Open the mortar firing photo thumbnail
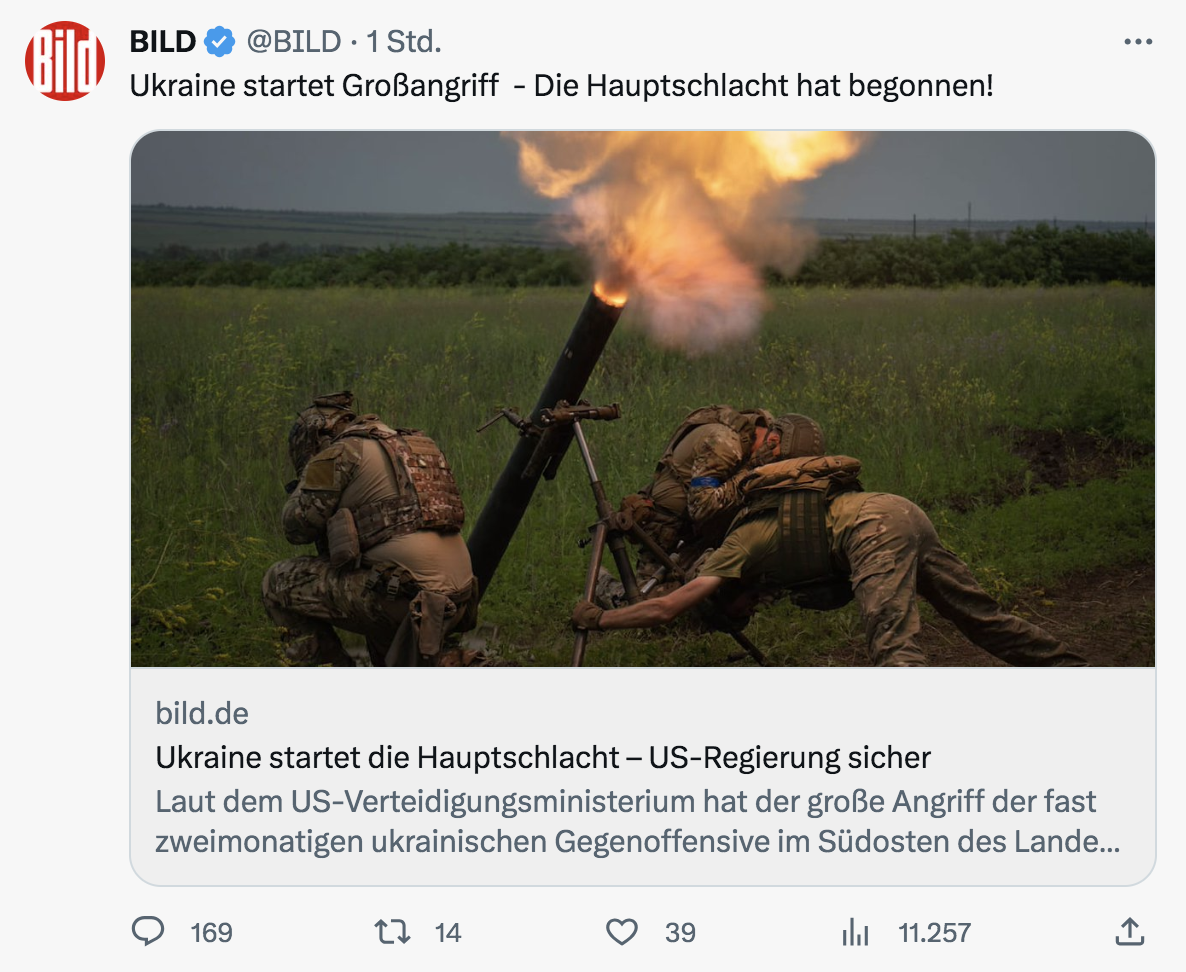Screen dimensions: 1186x972 (643, 399)
